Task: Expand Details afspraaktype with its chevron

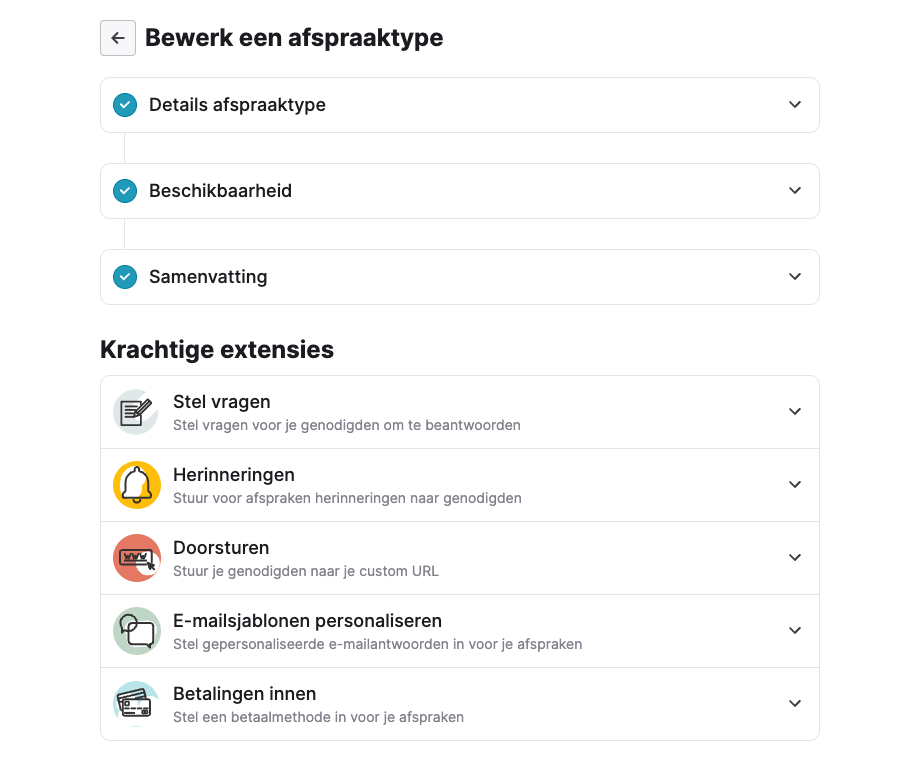Action: coord(794,105)
